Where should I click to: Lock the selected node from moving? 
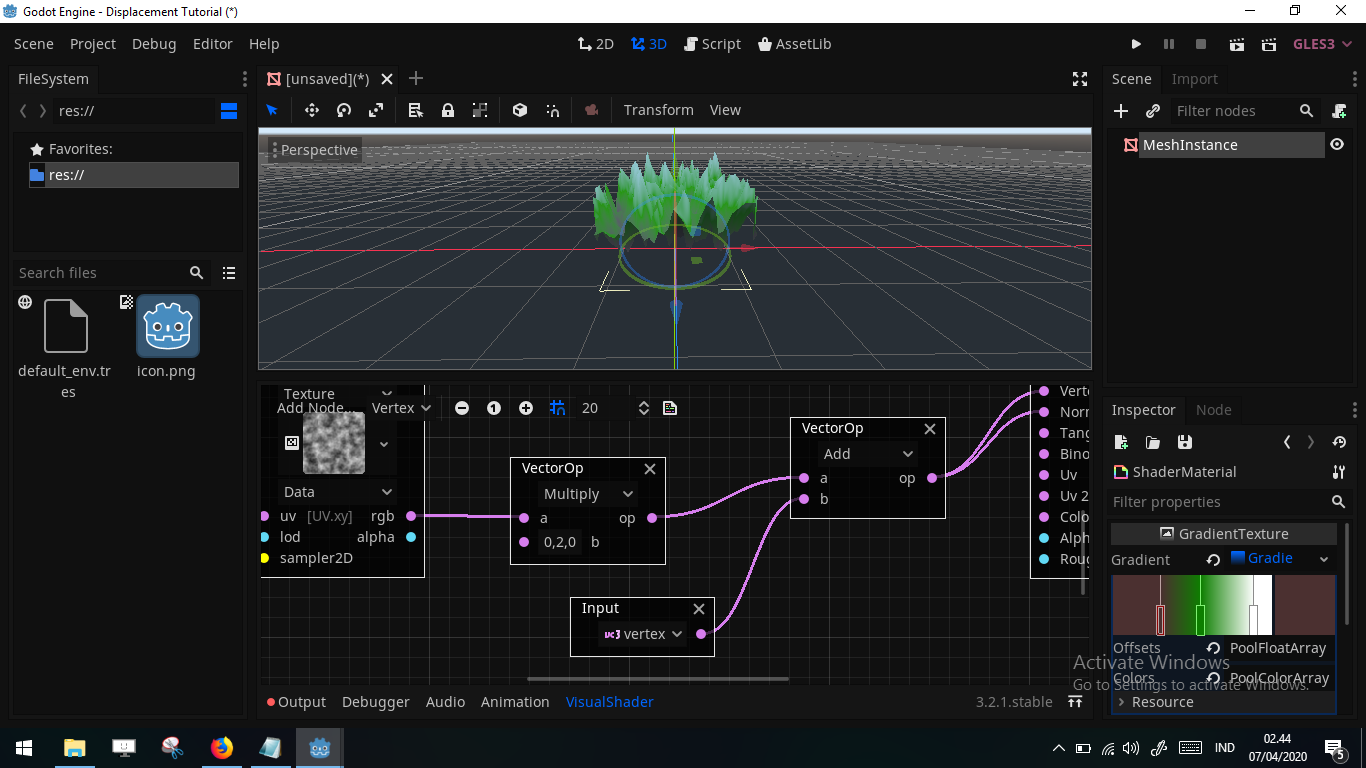447,110
